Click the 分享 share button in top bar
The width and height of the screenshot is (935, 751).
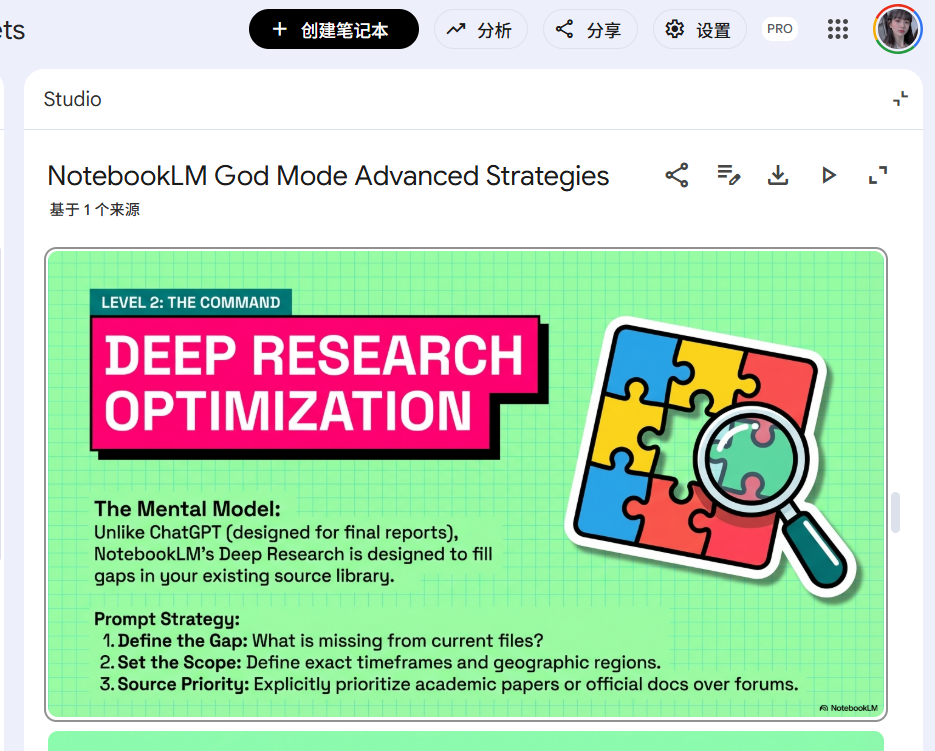[590, 29]
